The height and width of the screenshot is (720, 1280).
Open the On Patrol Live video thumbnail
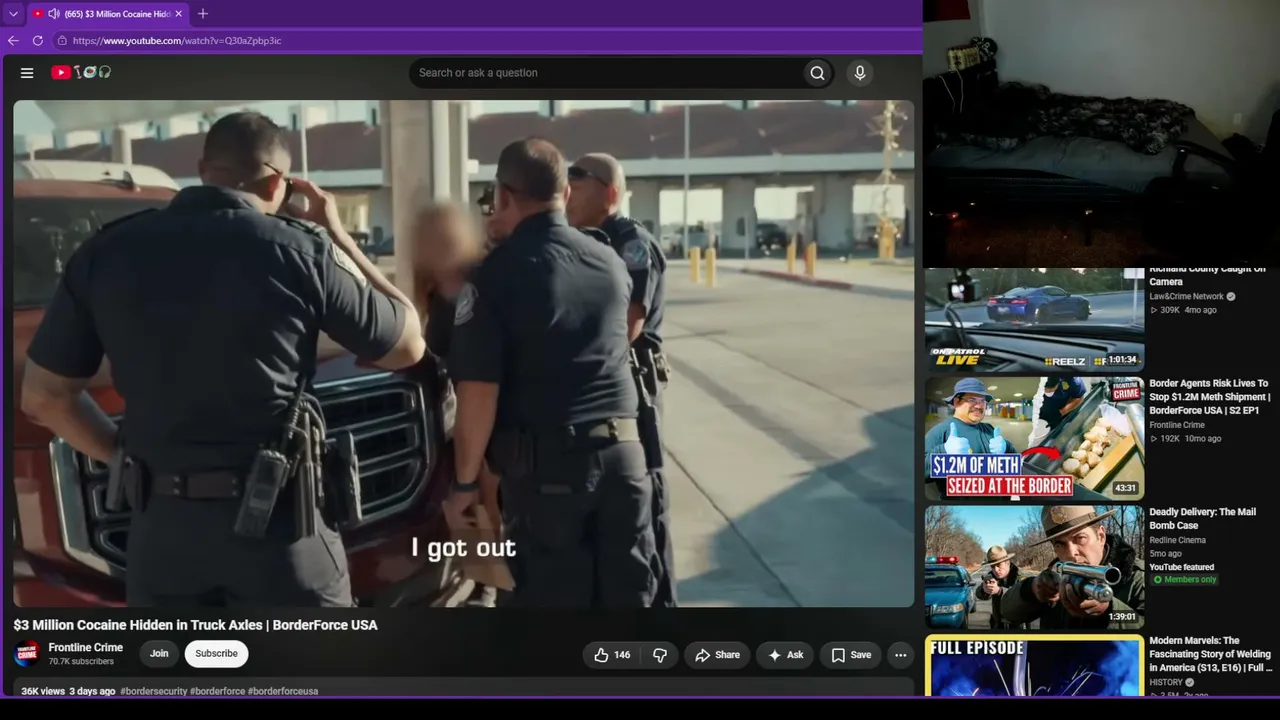point(1034,320)
